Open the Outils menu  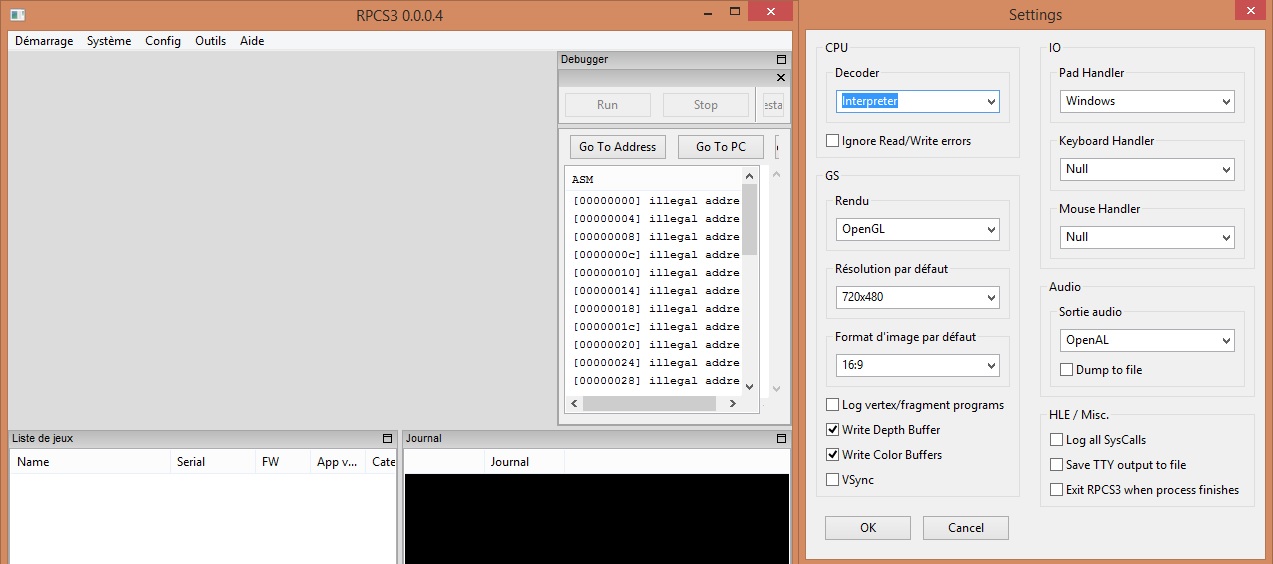[210, 41]
